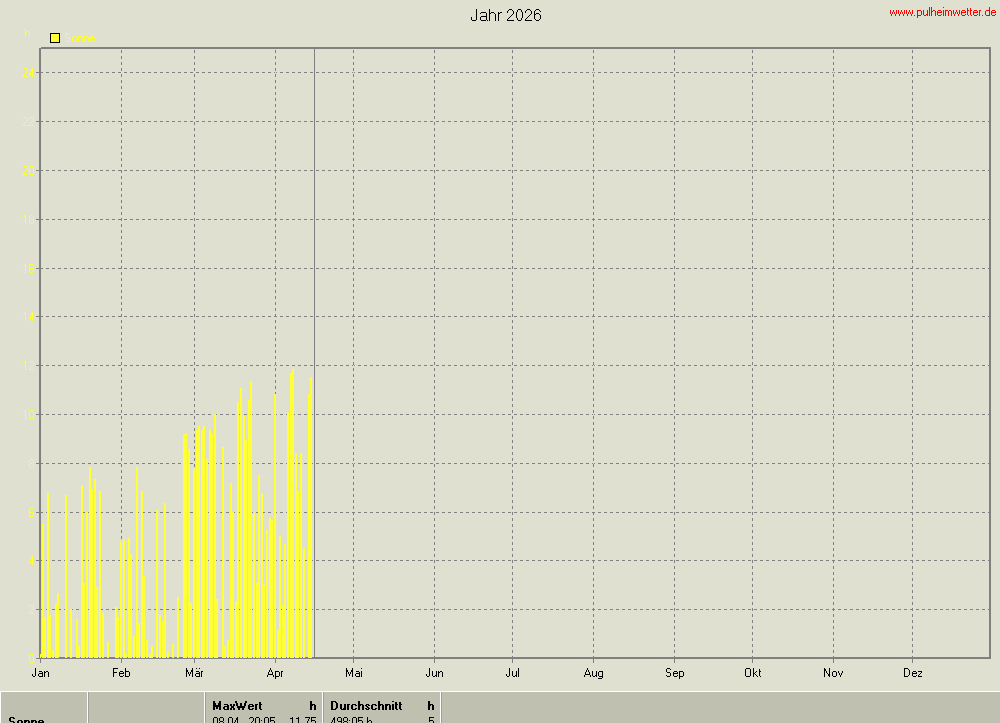
Task: Select the Mai label on the axis
Action: pos(354,673)
